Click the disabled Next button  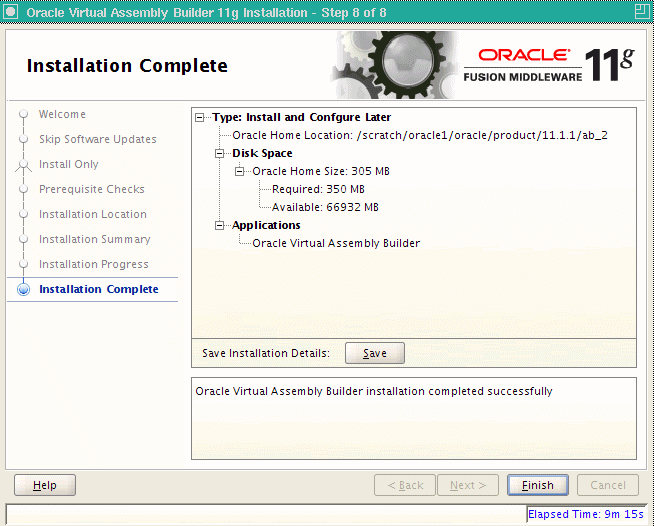click(x=468, y=485)
